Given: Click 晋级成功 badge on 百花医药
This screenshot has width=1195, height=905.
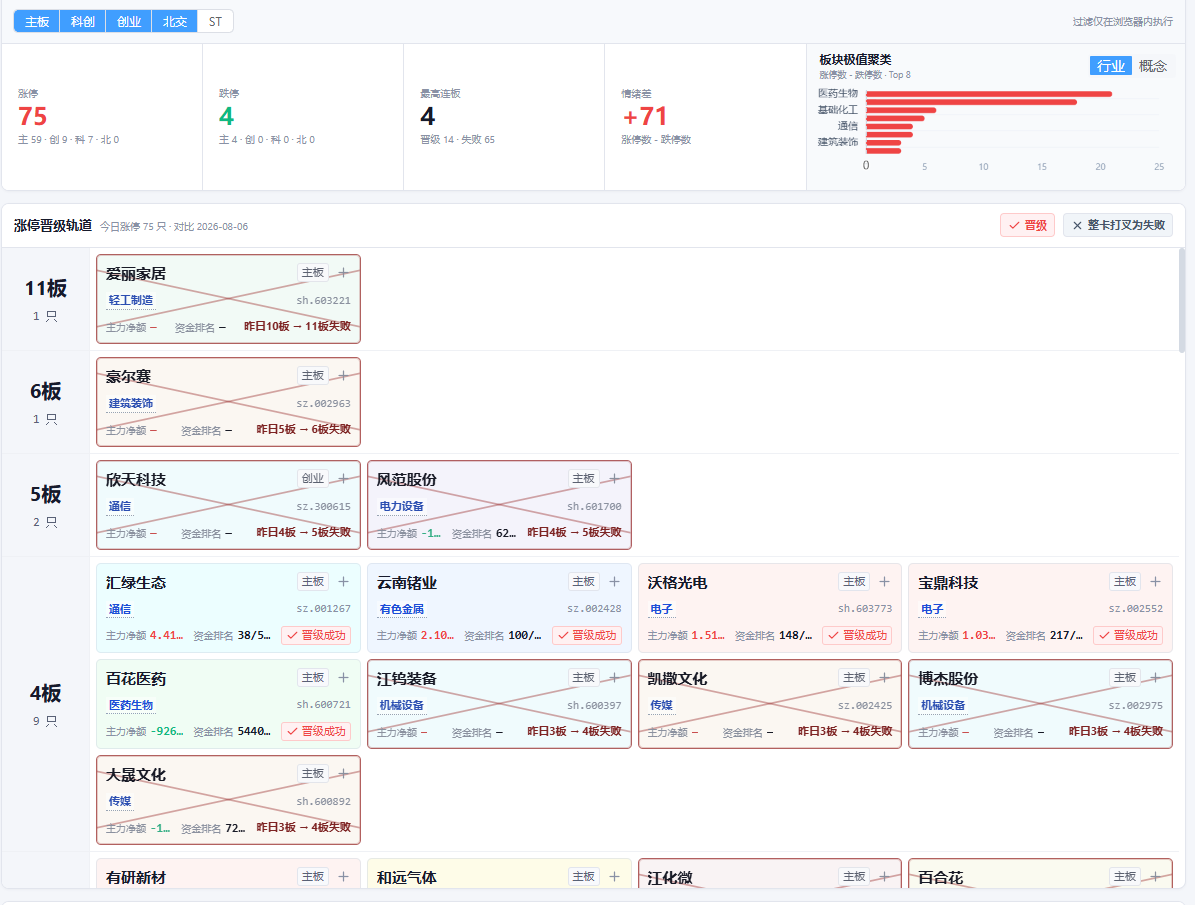Looking at the screenshot, I should pos(316,731).
